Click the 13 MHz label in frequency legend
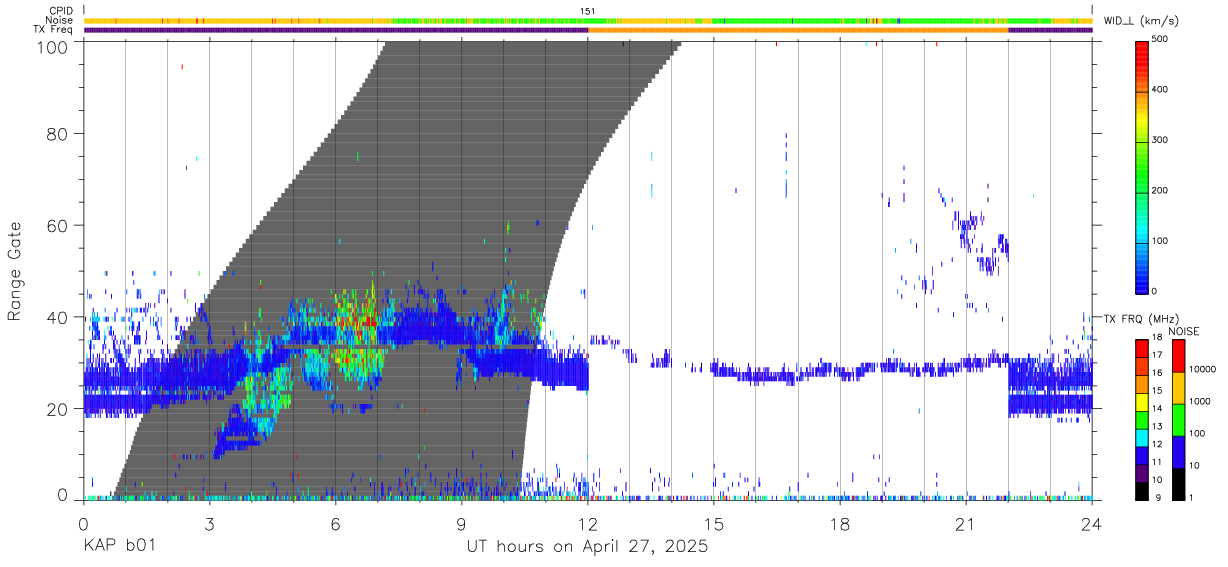The image size is (1228, 567). (x=1158, y=428)
